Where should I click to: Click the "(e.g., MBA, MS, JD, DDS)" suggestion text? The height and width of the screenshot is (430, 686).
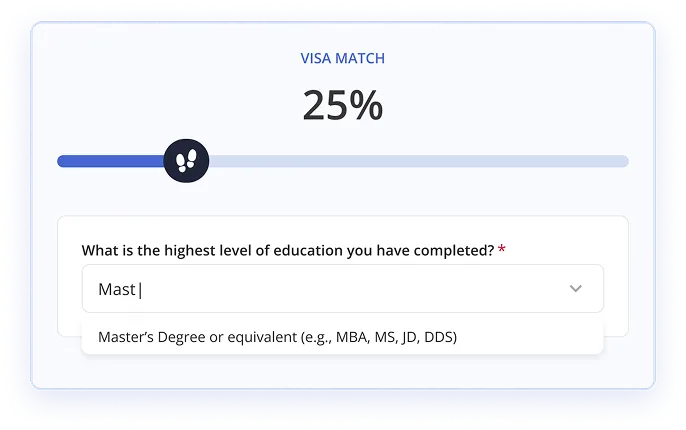[x=378, y=337]
